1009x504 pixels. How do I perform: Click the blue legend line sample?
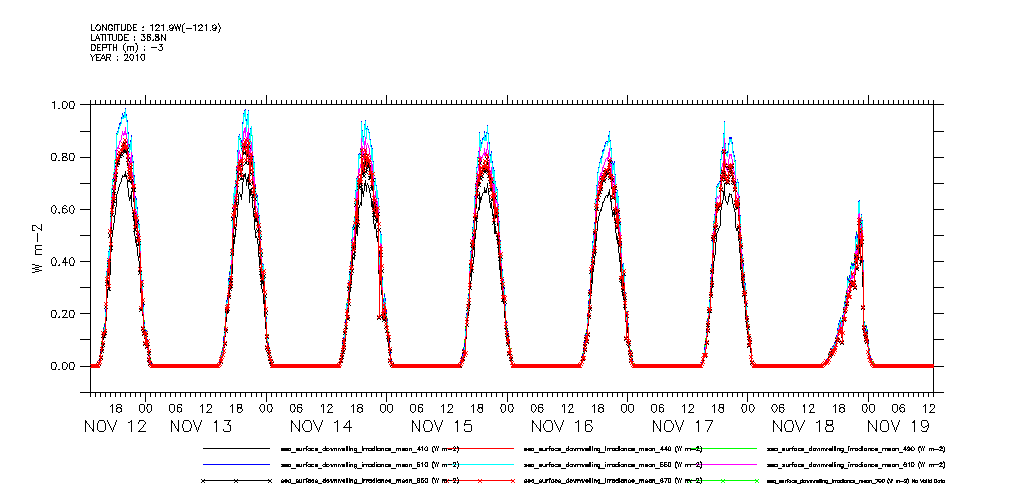(x=236, y=463)
